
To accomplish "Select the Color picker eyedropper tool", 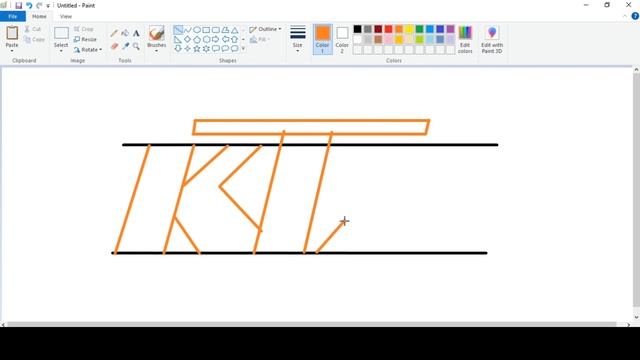I will tap(125, 46).
